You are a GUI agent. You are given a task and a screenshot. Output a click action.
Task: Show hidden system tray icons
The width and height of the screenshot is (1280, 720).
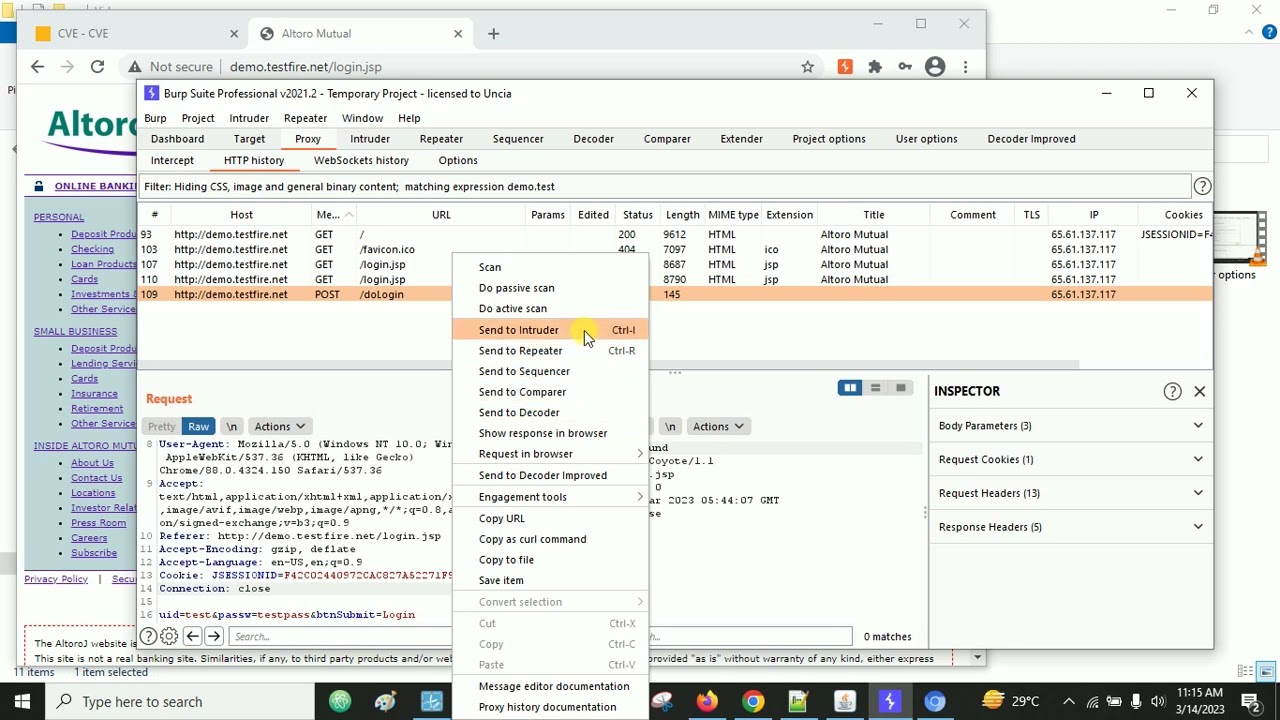point(1069,701)
